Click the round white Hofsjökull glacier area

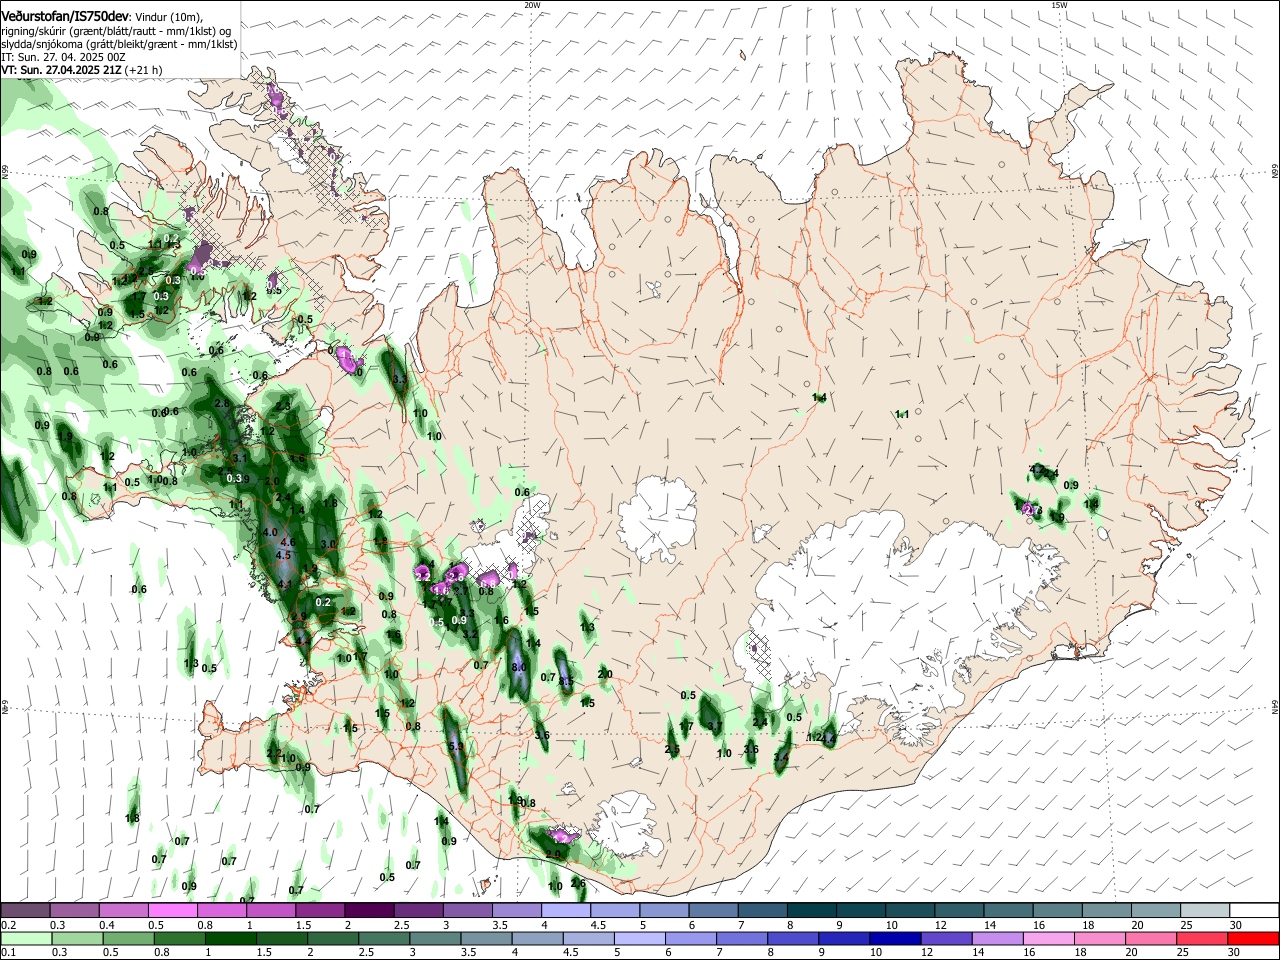(657, 518)
